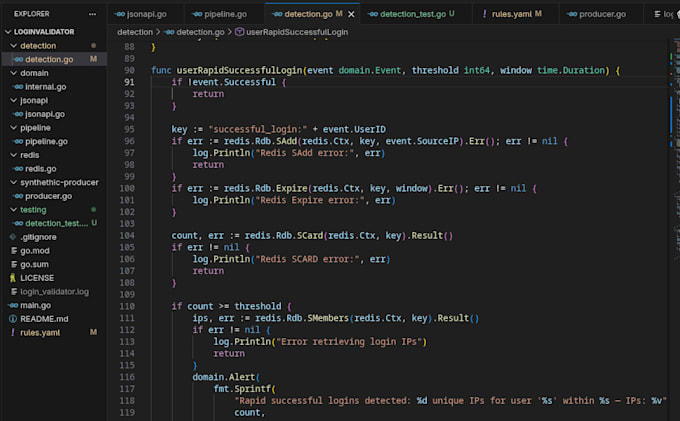
Task: Click the detection.go breadcrumb segment
Action: 200,32
